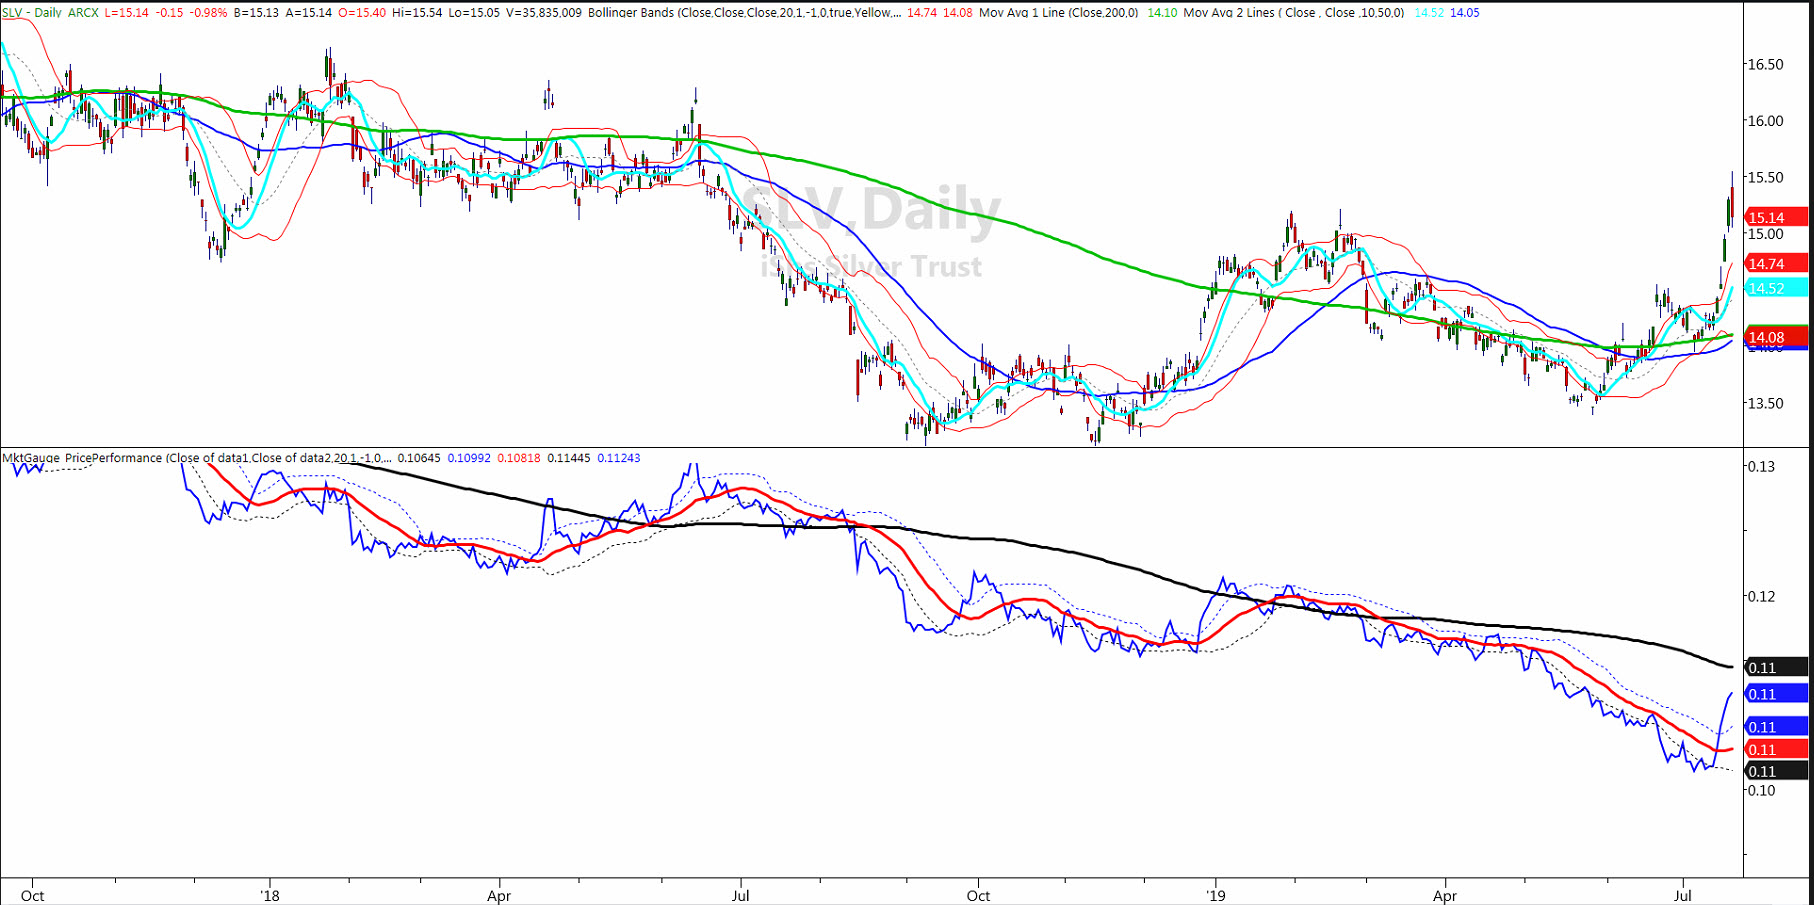Click the red 15.14 last price tag

[x=1776, y=217]
